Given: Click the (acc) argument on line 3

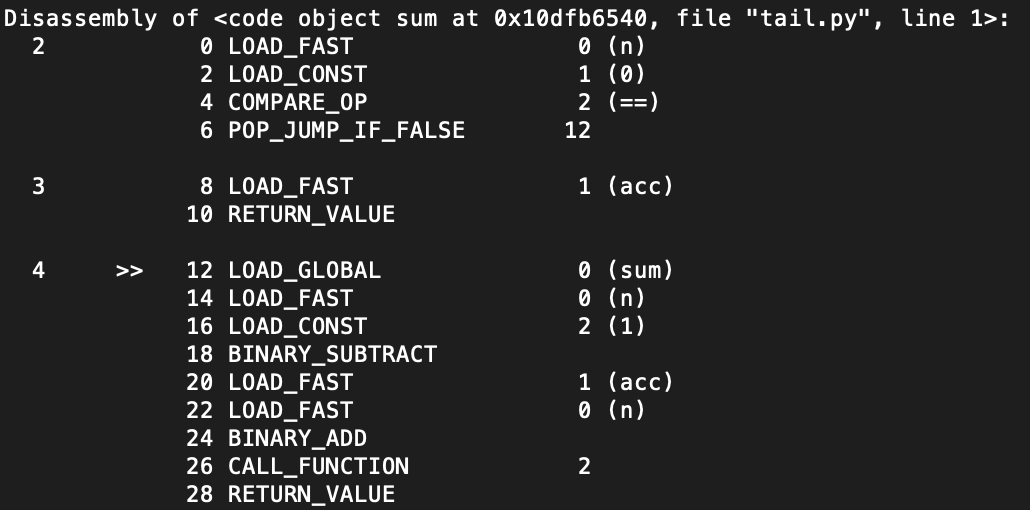Looking at the screenshot, I should pos(640,187).
